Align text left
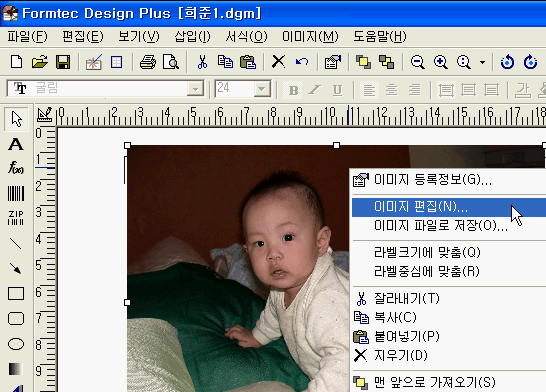Image resolution: width=546 pixels, height=392 pixels. pyautogui.click(x=369, y=90)
